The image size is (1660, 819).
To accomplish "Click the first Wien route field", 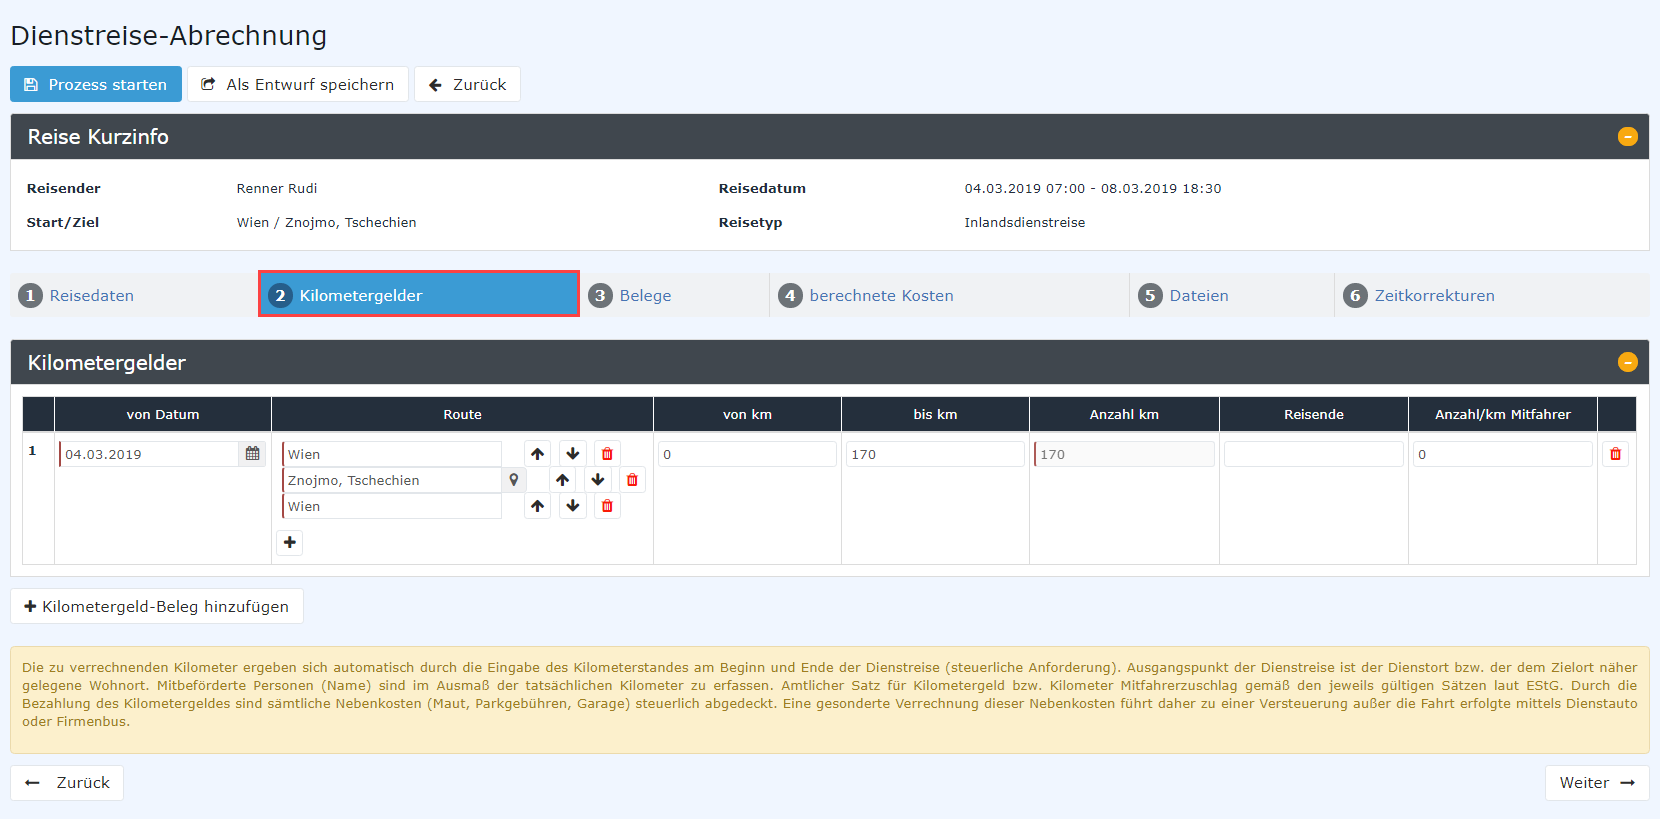I will tap(392, 454).
